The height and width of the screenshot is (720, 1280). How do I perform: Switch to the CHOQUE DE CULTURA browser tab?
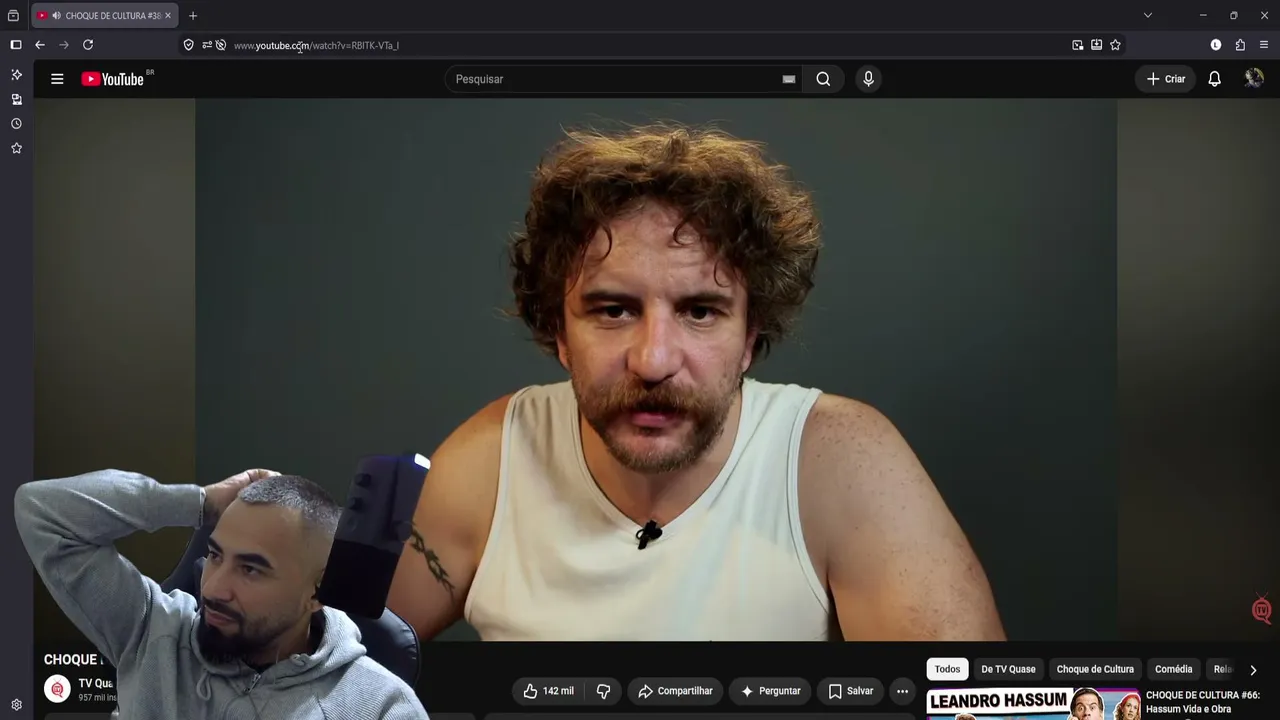(x=104, y=16)
